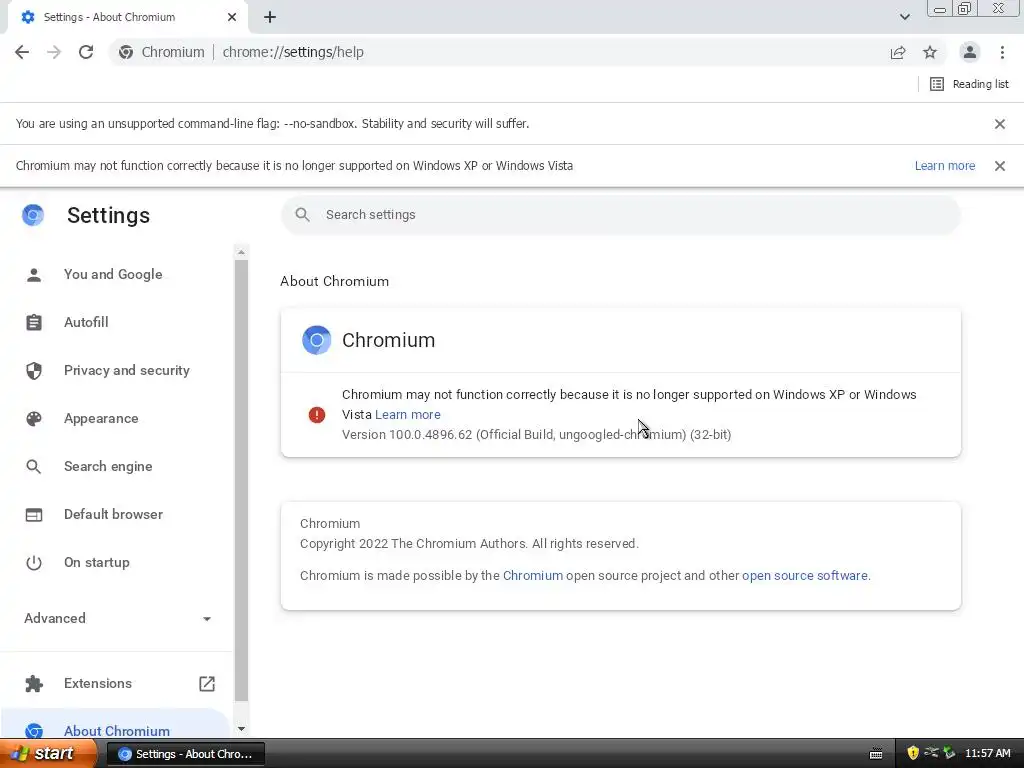The width and height of the screenshot is (1024, 768).
Task: Expand the Advanced section
Action: click(118, 618)
